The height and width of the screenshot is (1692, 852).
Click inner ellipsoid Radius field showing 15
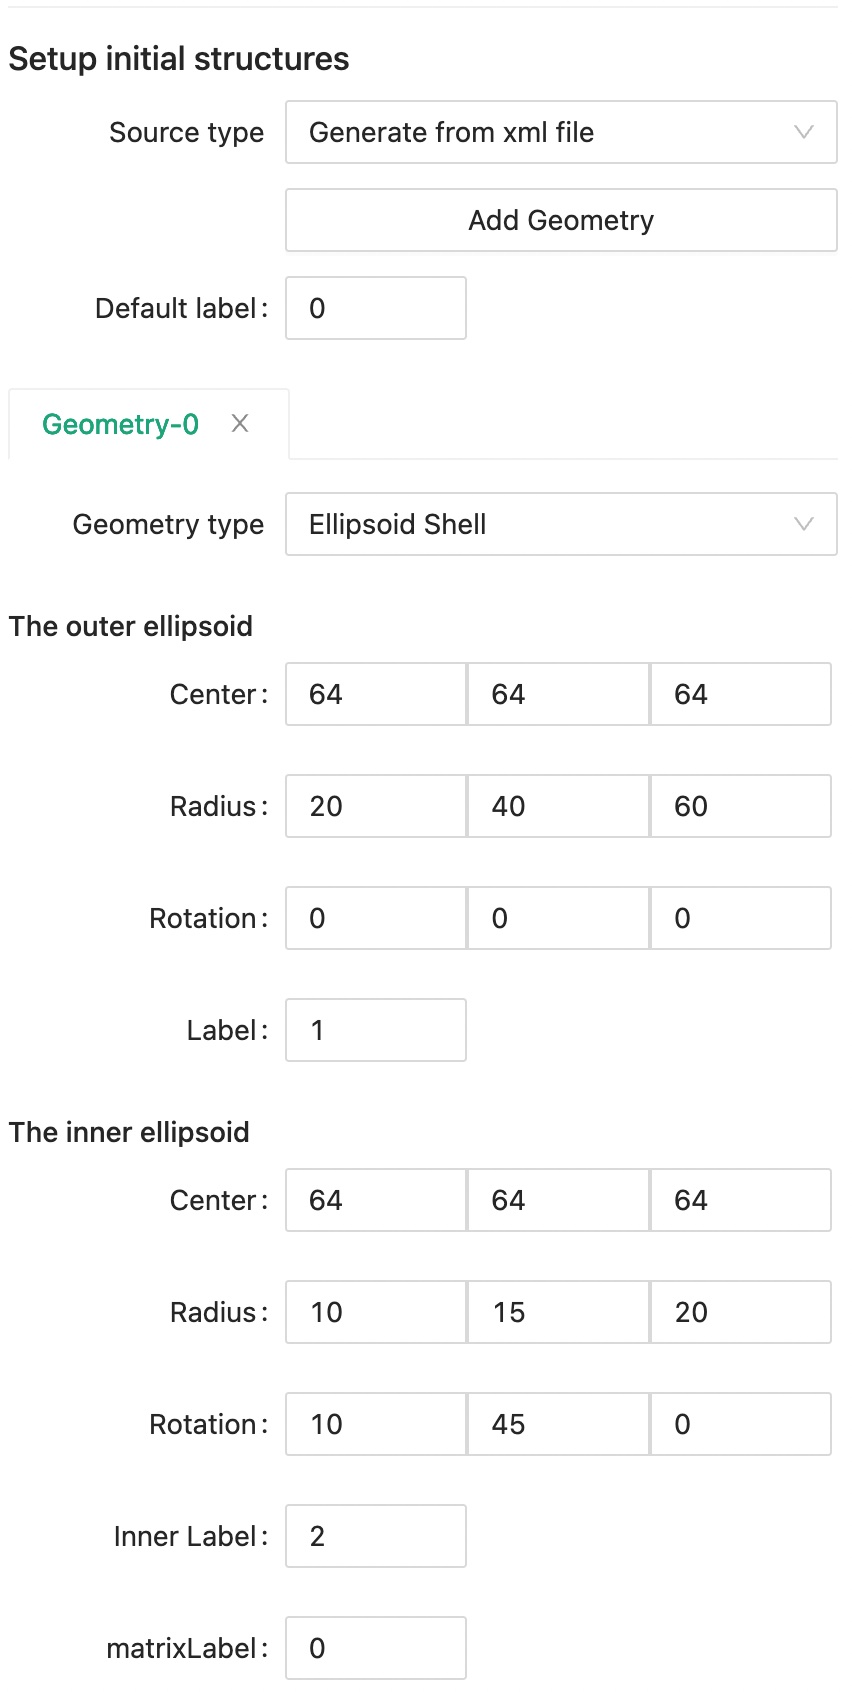point(558,1312)
